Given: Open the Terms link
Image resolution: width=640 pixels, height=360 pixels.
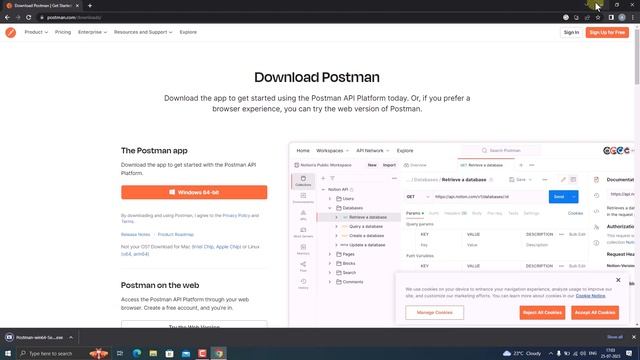Looking at the screenshot, I should (127, 222).
